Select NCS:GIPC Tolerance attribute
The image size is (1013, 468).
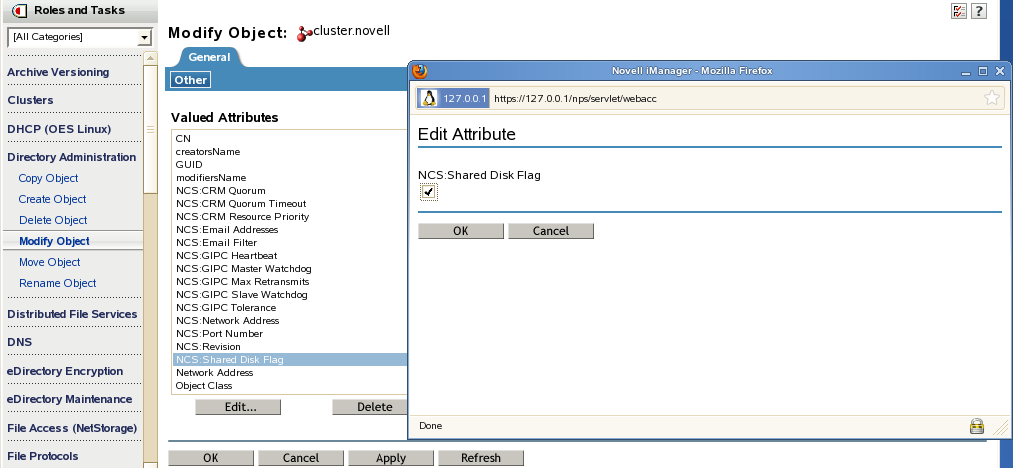pyautogui.click(x=291, y=308)
